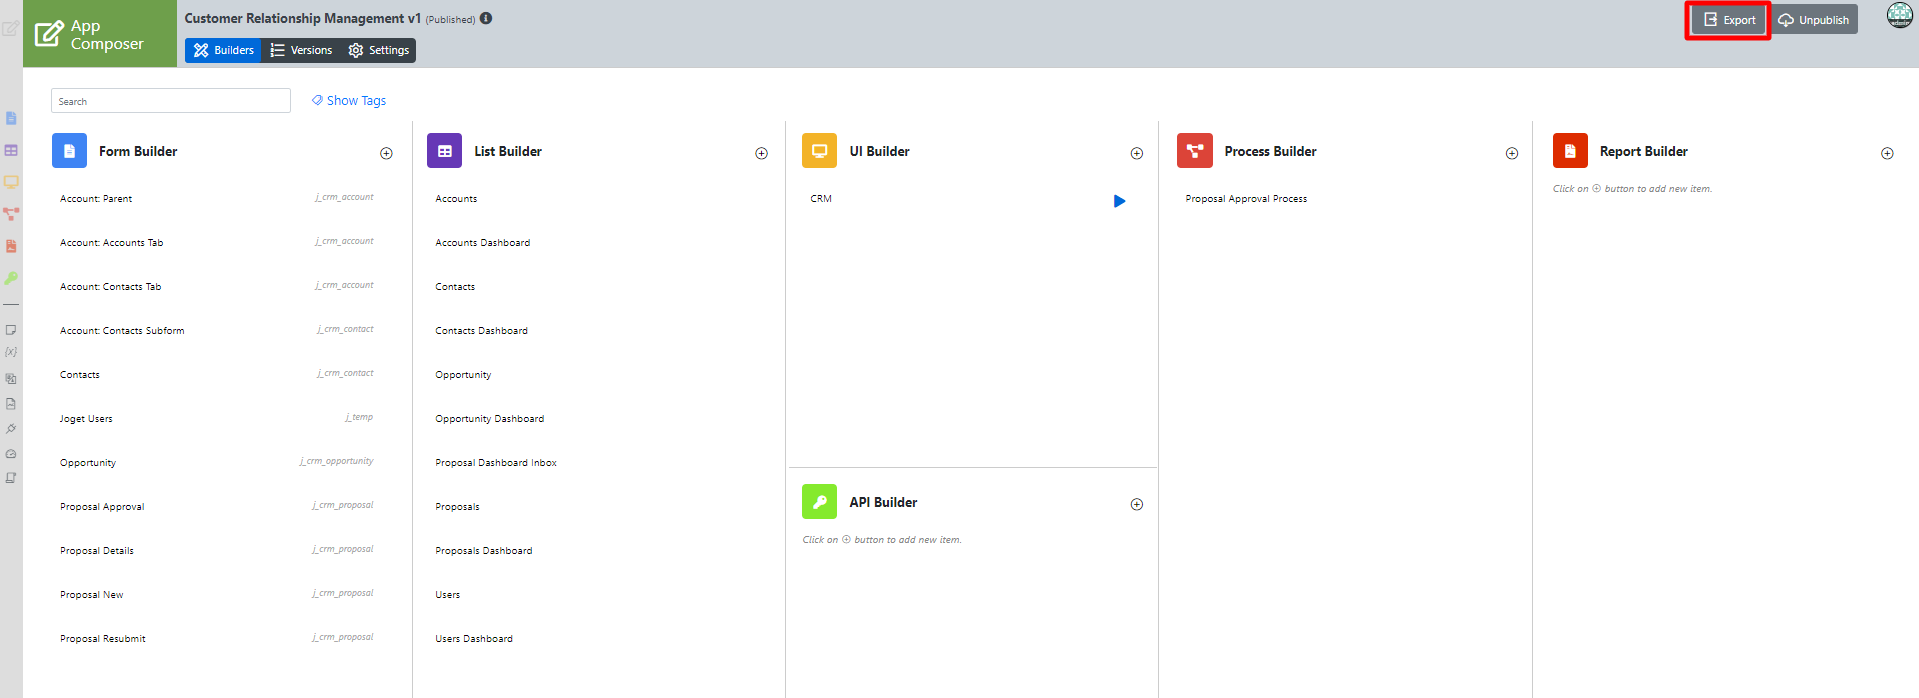1919x698 pixels.
Task: Open the Proposal Approval form
Action: point(102,507)
